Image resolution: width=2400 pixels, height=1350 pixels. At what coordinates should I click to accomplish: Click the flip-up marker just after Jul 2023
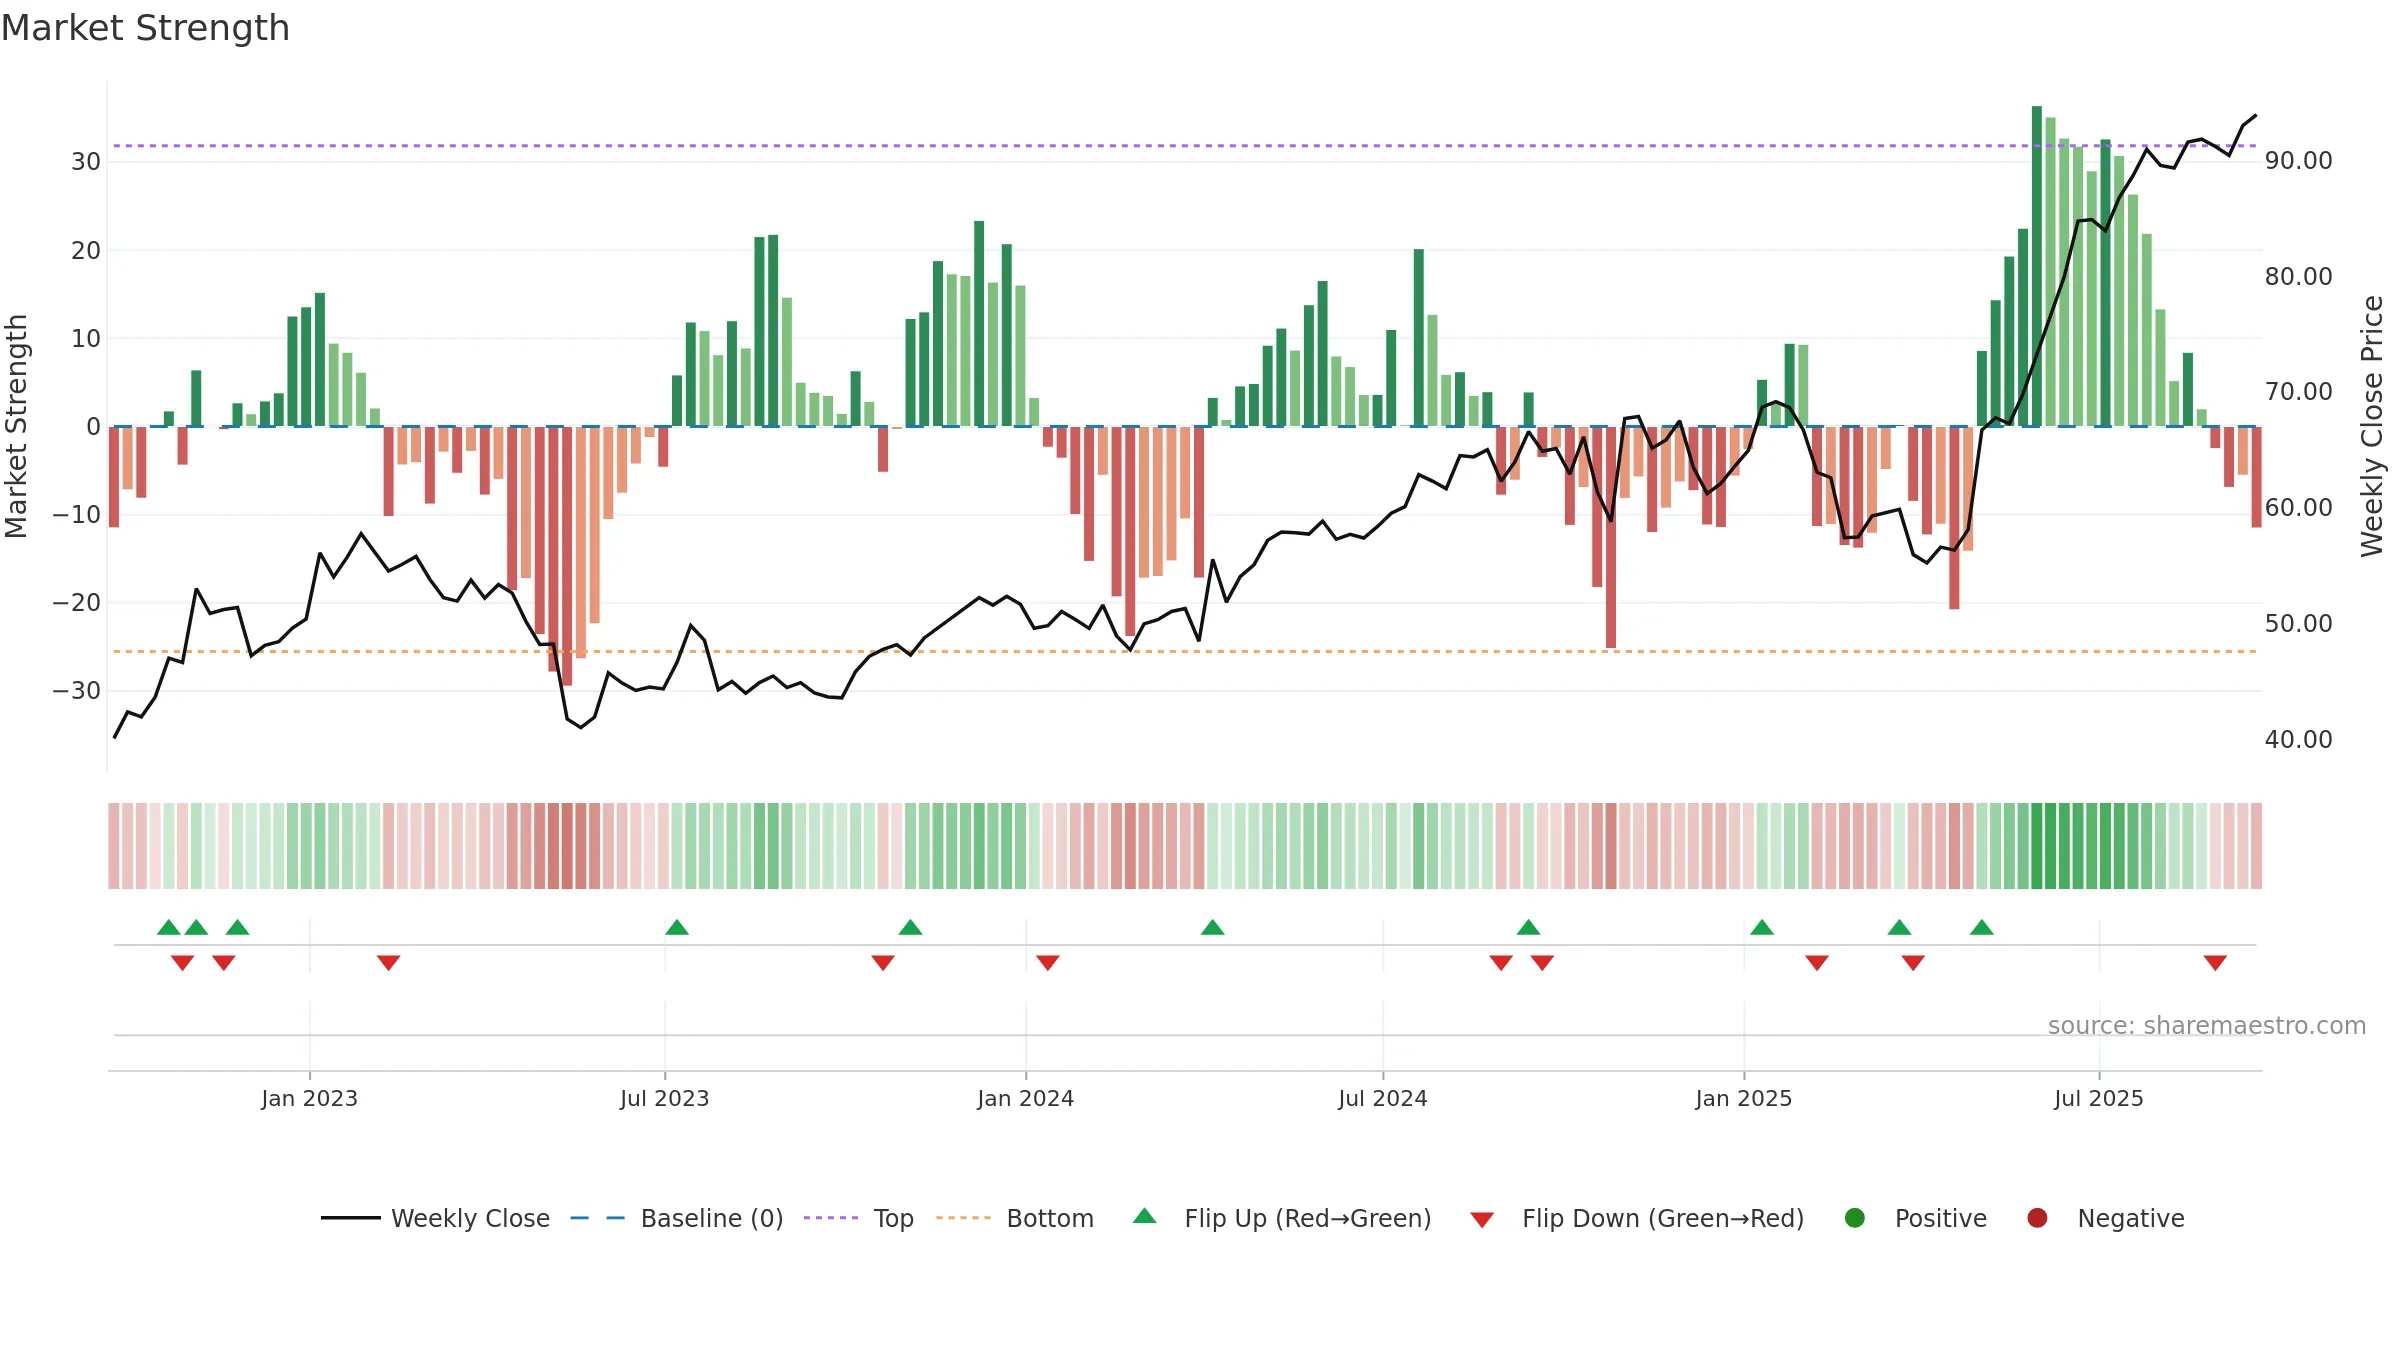(677, 927)
